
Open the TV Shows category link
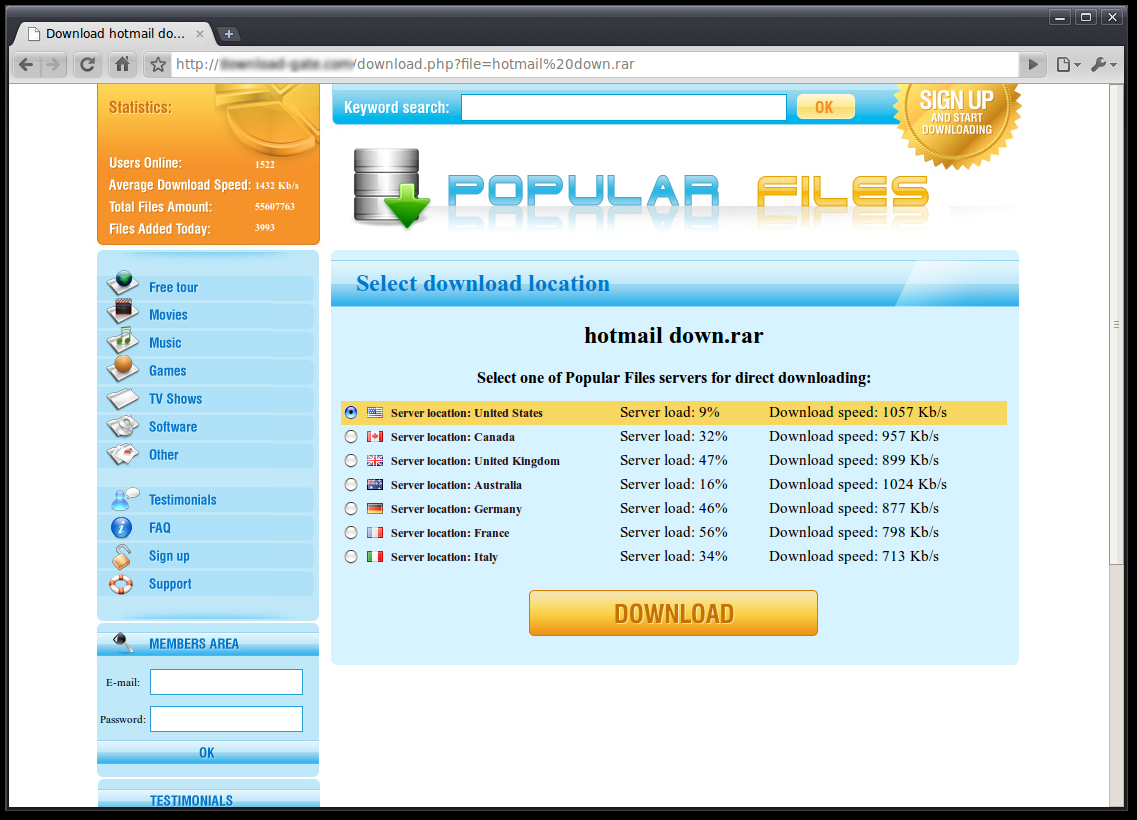click(x=175, y=399)
